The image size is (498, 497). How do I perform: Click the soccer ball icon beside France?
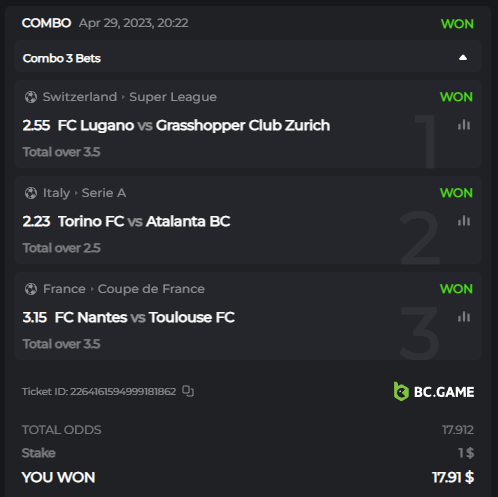31,289
